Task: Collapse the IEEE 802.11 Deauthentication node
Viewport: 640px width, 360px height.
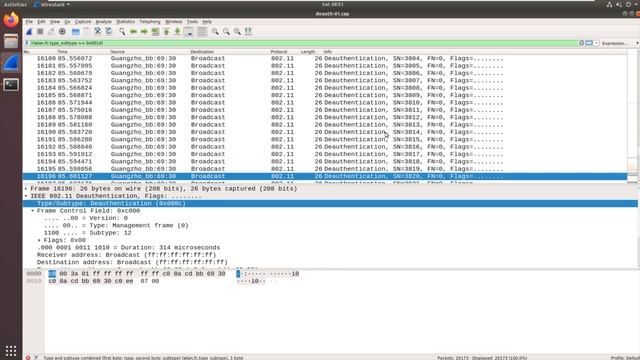Action: tap(26, 196)
